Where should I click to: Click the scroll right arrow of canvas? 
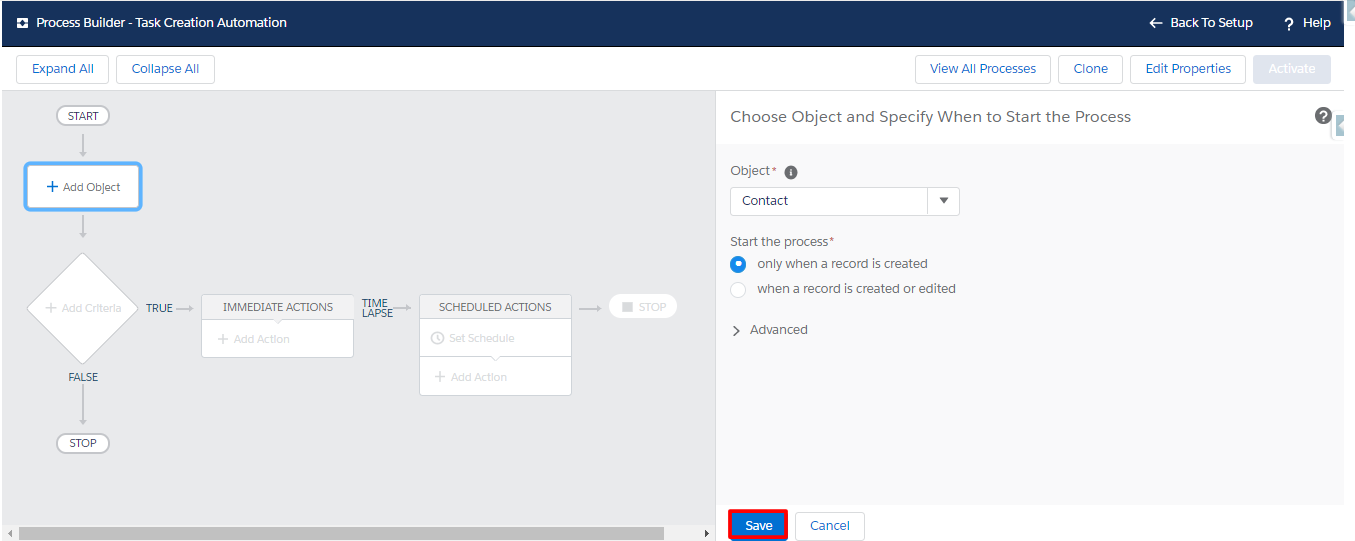click(x=707, y=534)
